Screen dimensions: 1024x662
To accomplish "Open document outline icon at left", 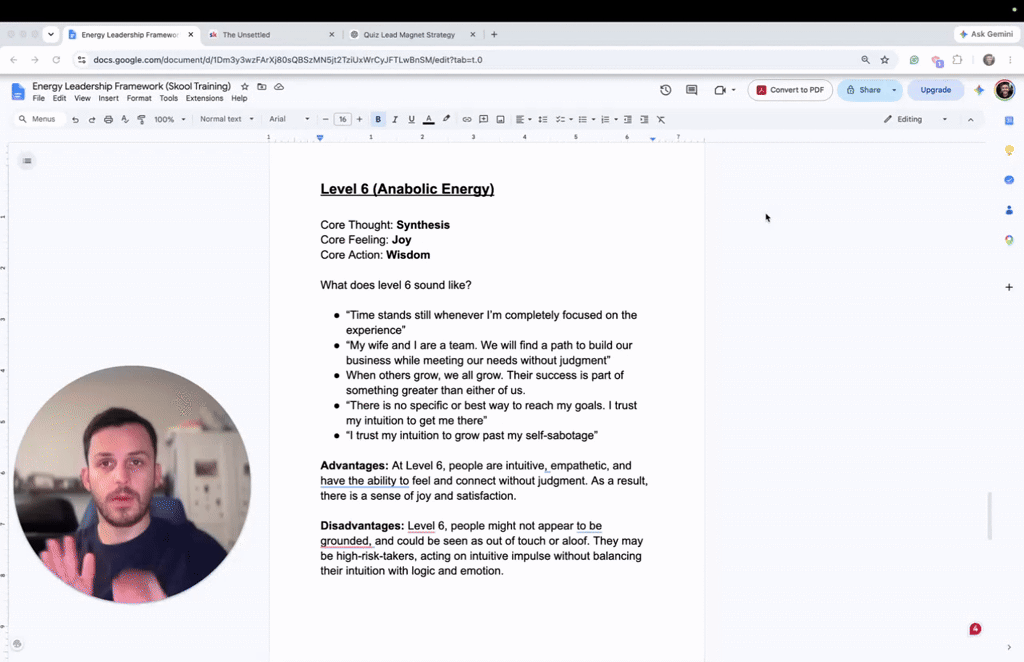I will click(27, 161).
